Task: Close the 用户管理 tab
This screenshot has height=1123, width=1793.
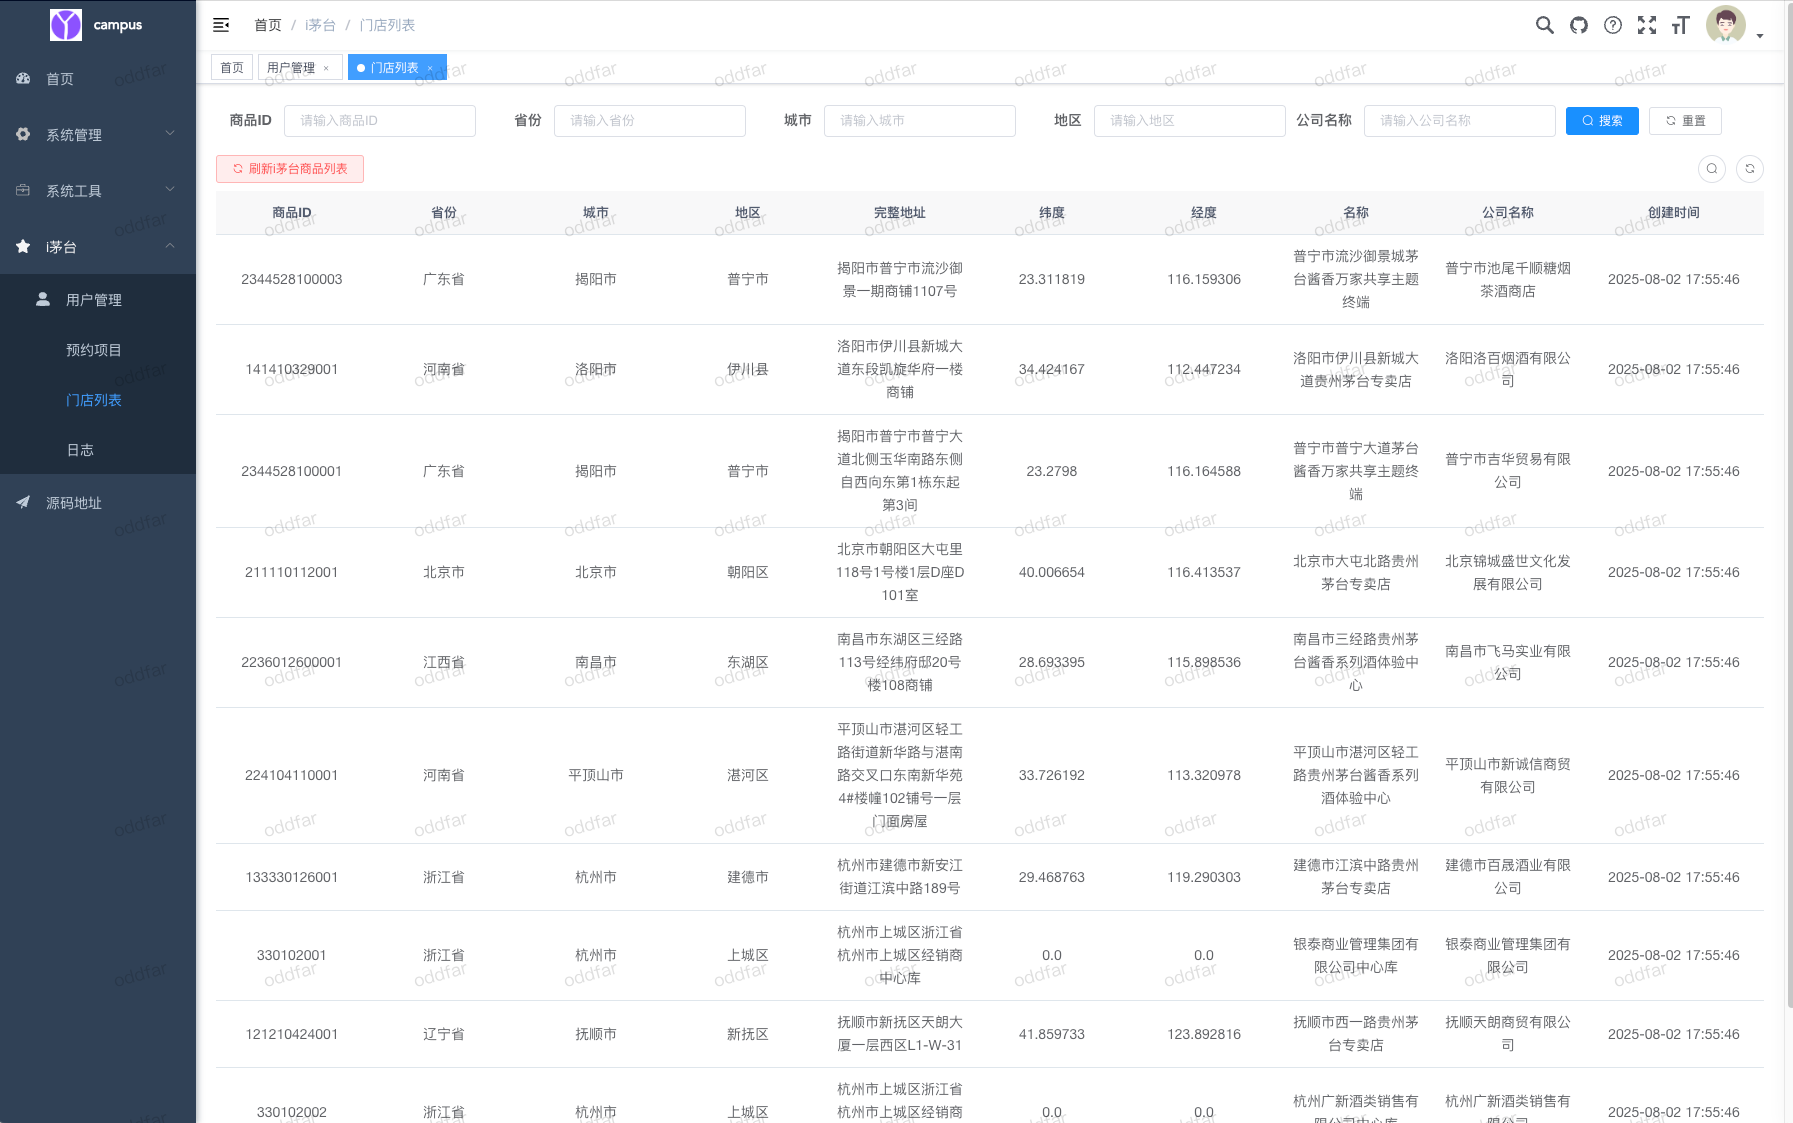Action: (x=326, y=68)
